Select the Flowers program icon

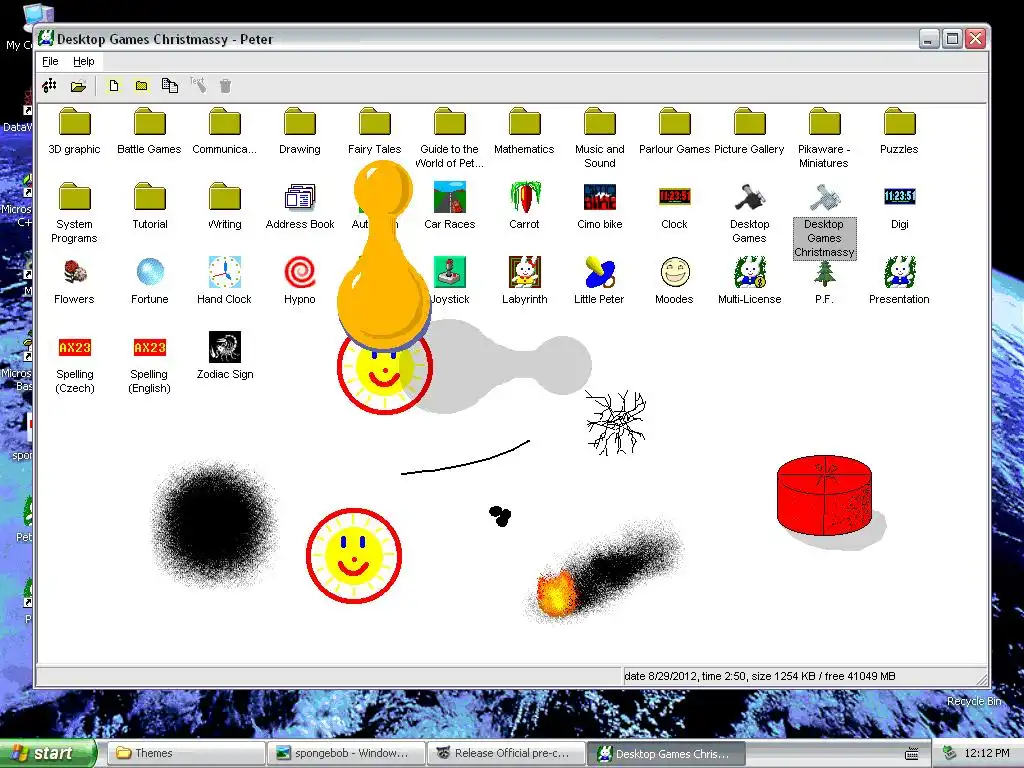pyautogui.click(x=74, y=272)
